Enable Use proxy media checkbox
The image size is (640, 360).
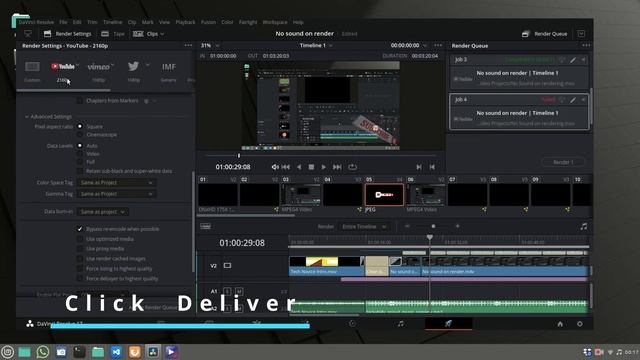tap(80, 249)
